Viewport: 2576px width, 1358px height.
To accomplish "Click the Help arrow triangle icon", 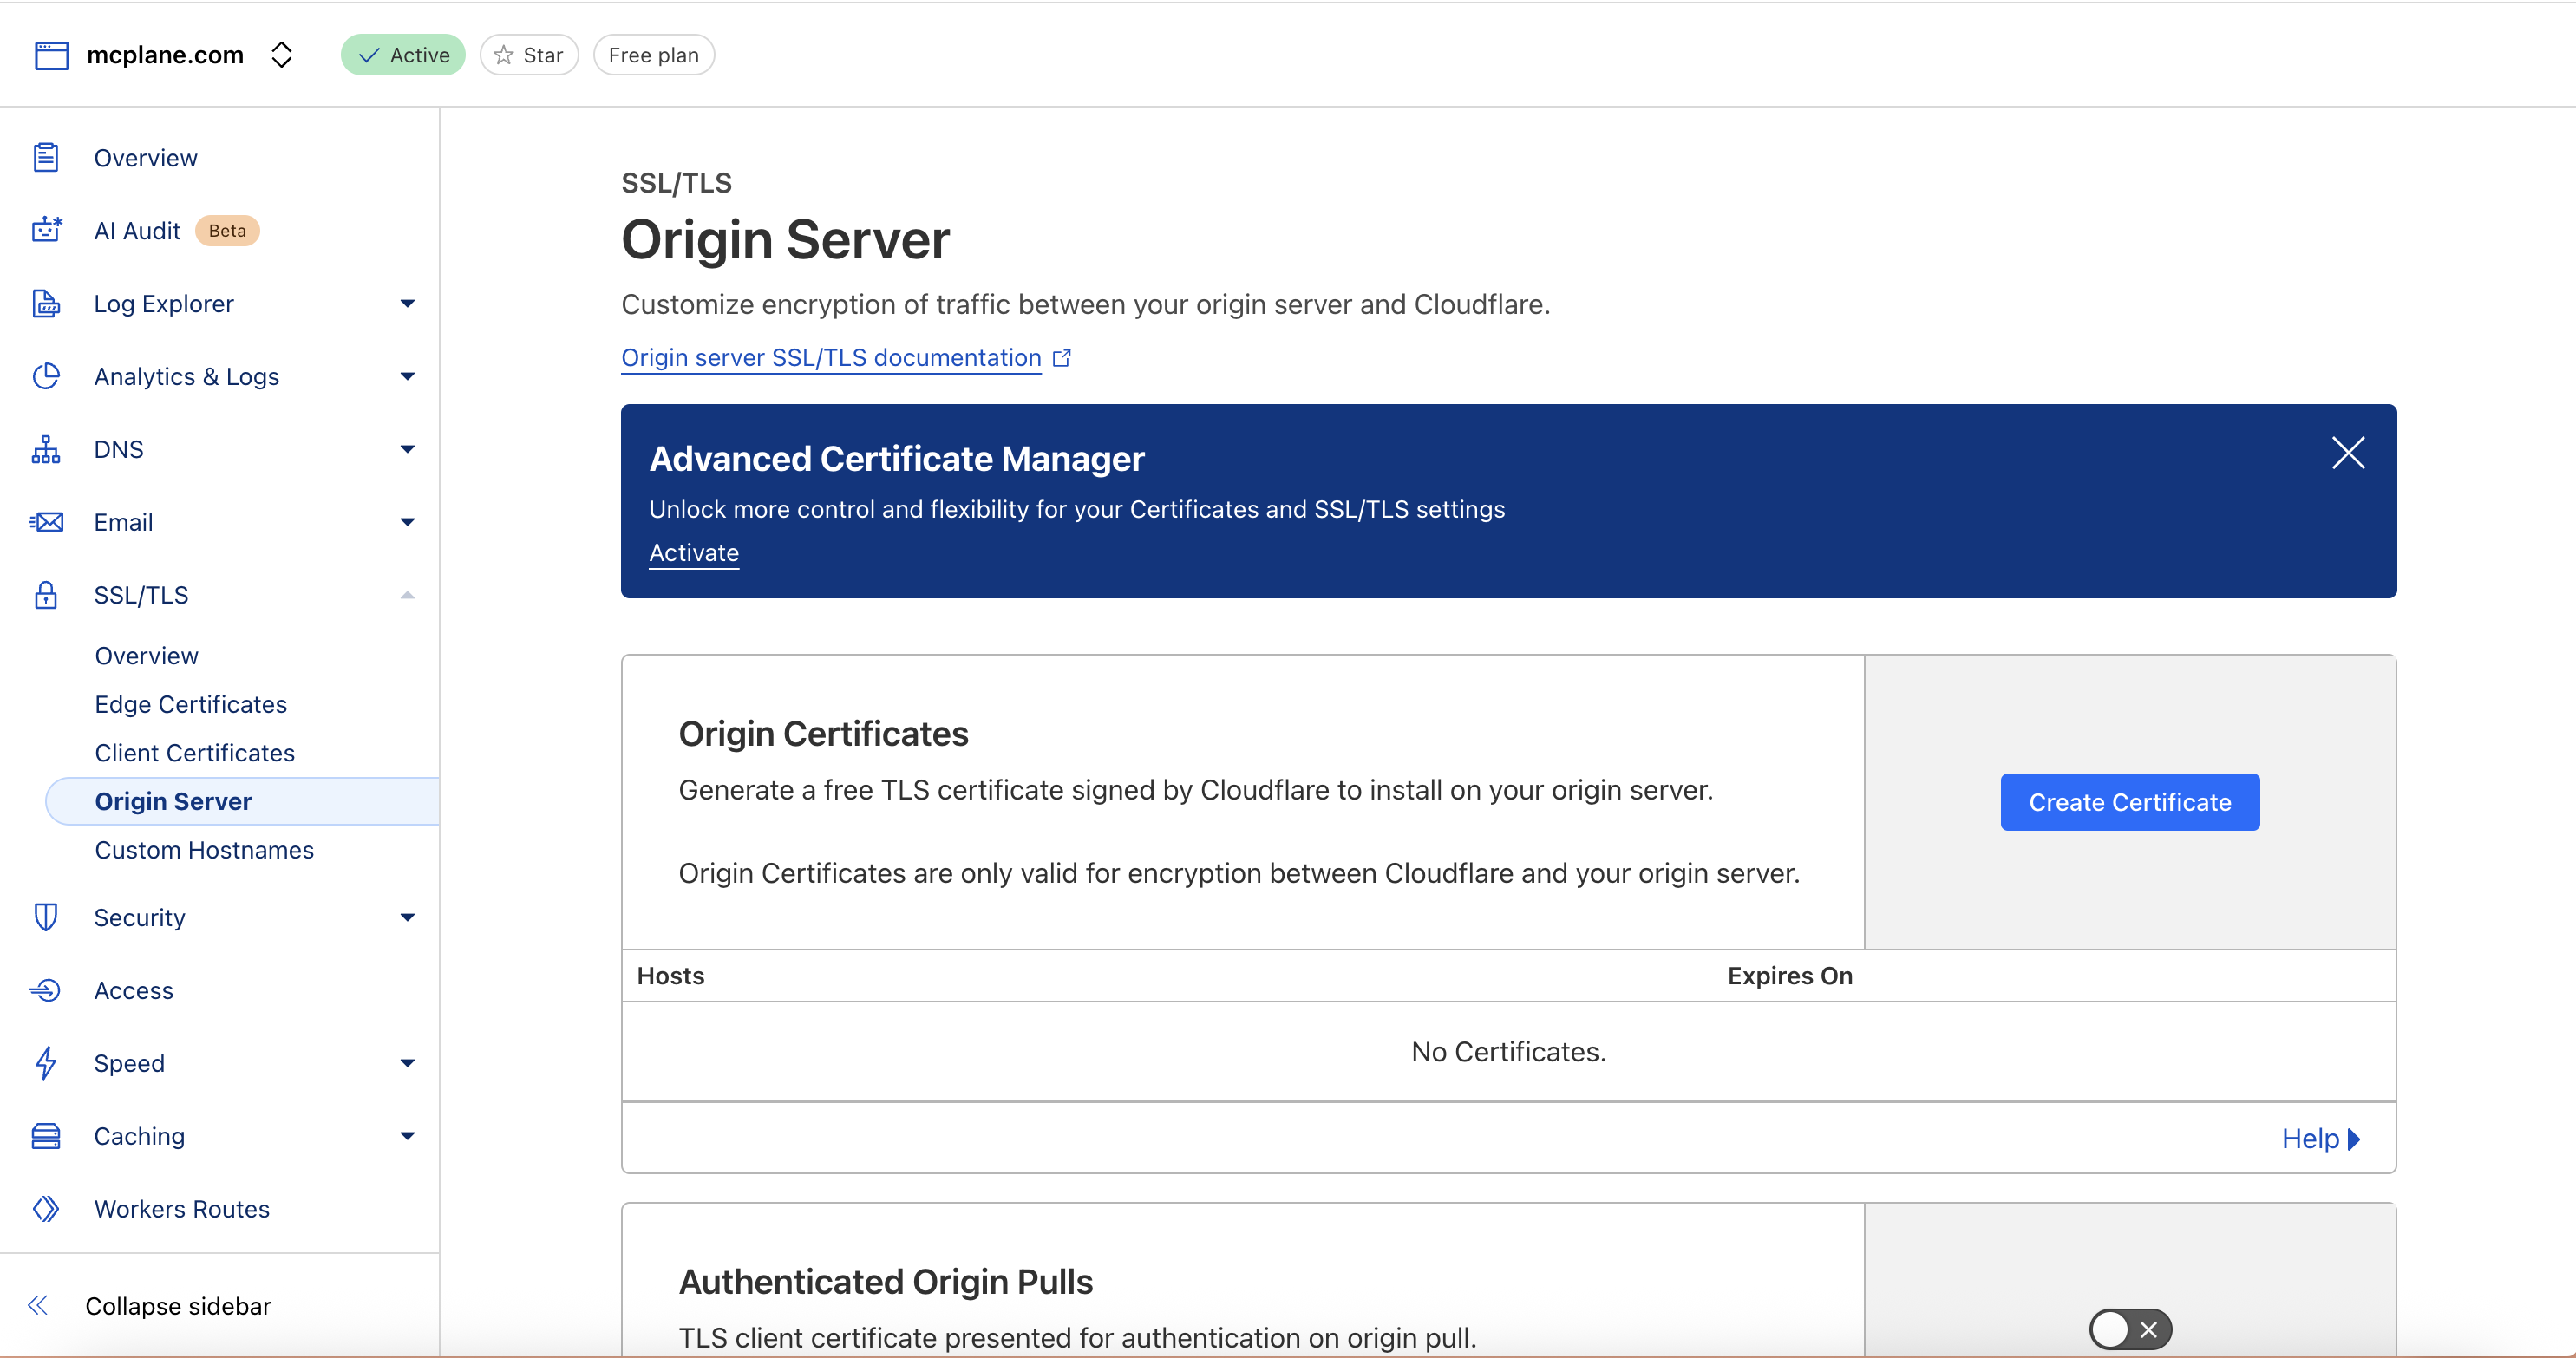I will pos(2354,1139).
